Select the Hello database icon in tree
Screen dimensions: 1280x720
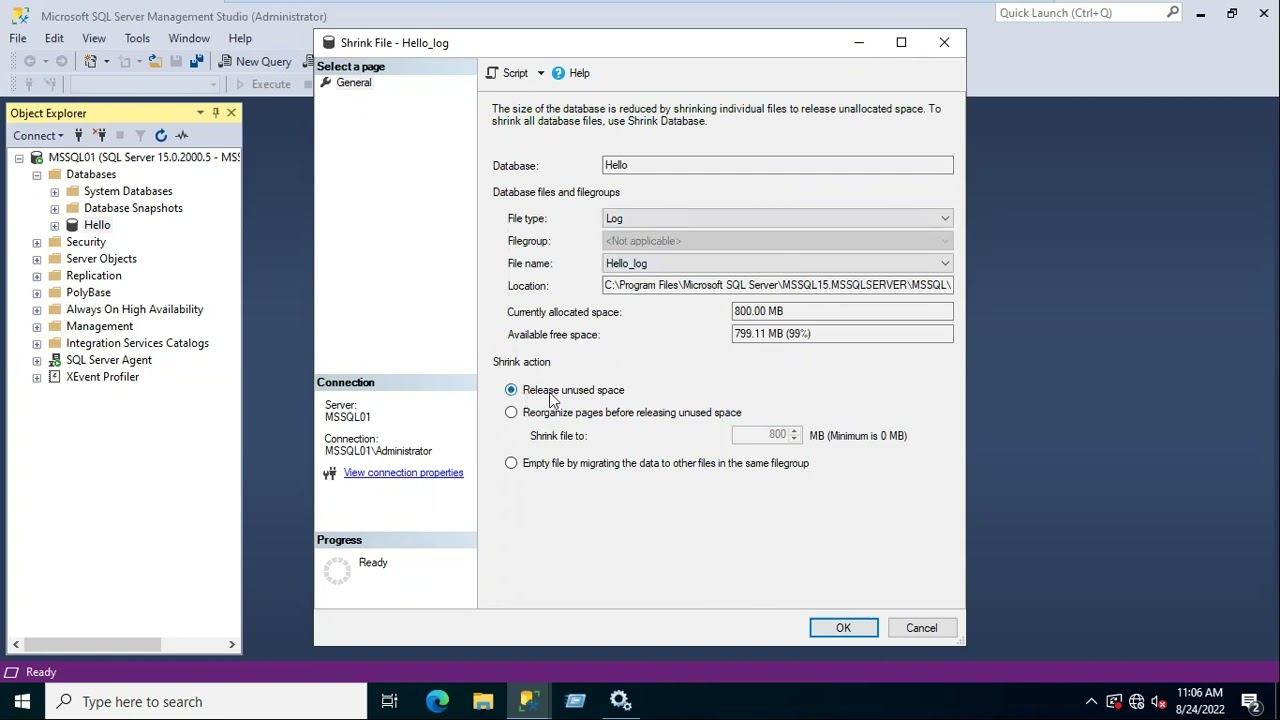click(72, 226)
